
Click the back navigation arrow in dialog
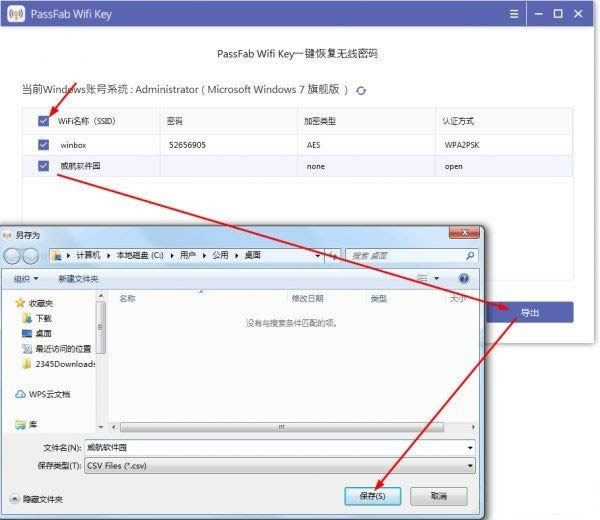[x=12, y=256]
